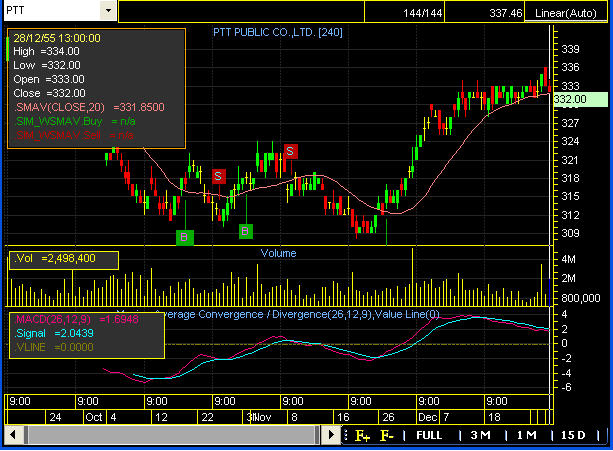This screenshot has width=613, height=451.
Task: Click the 2M volume axis label
Action: (568, 278)
